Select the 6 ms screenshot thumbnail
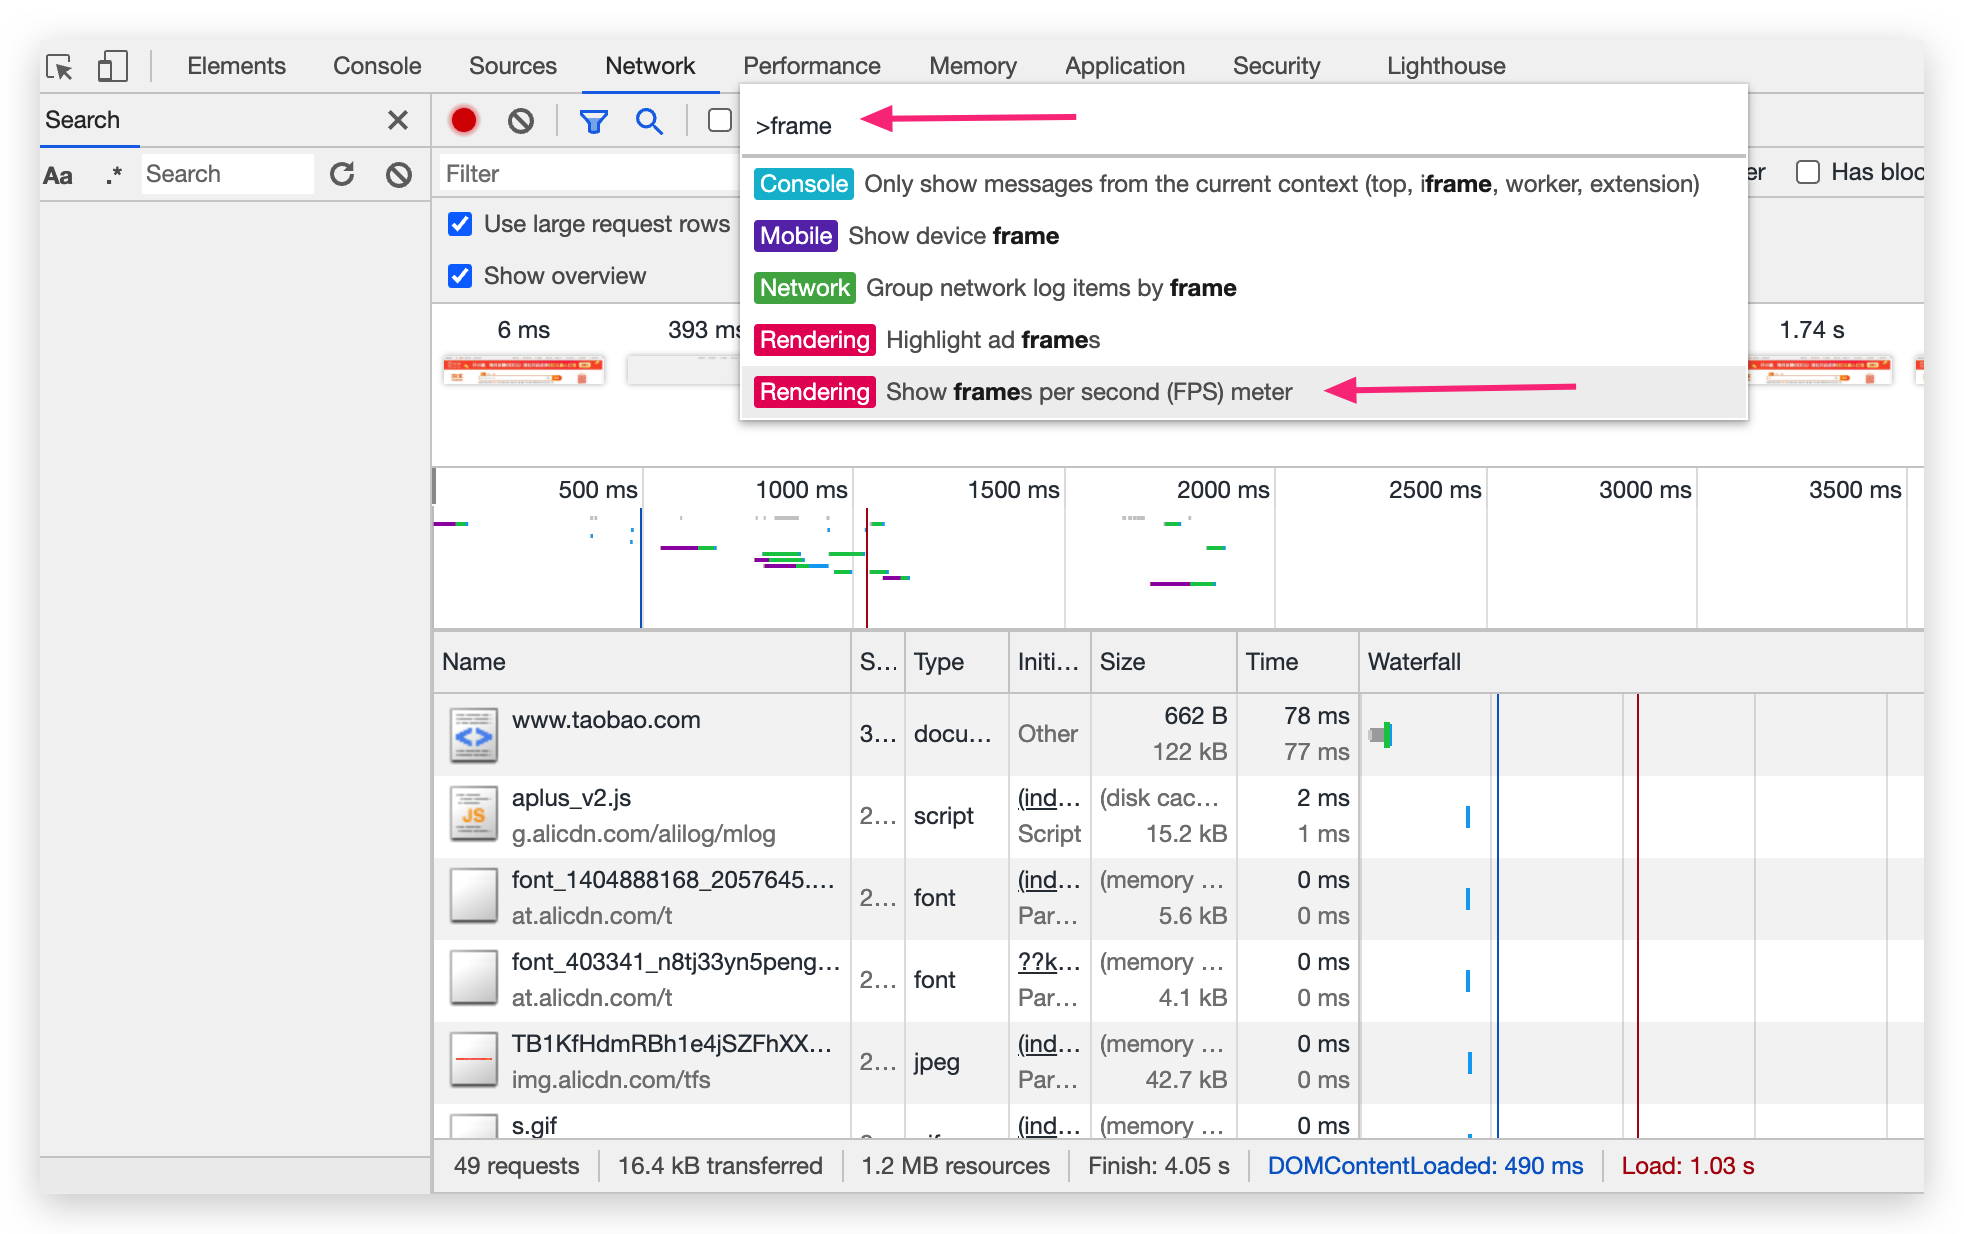This screenshot has width=1964, height=1234. 523,370
